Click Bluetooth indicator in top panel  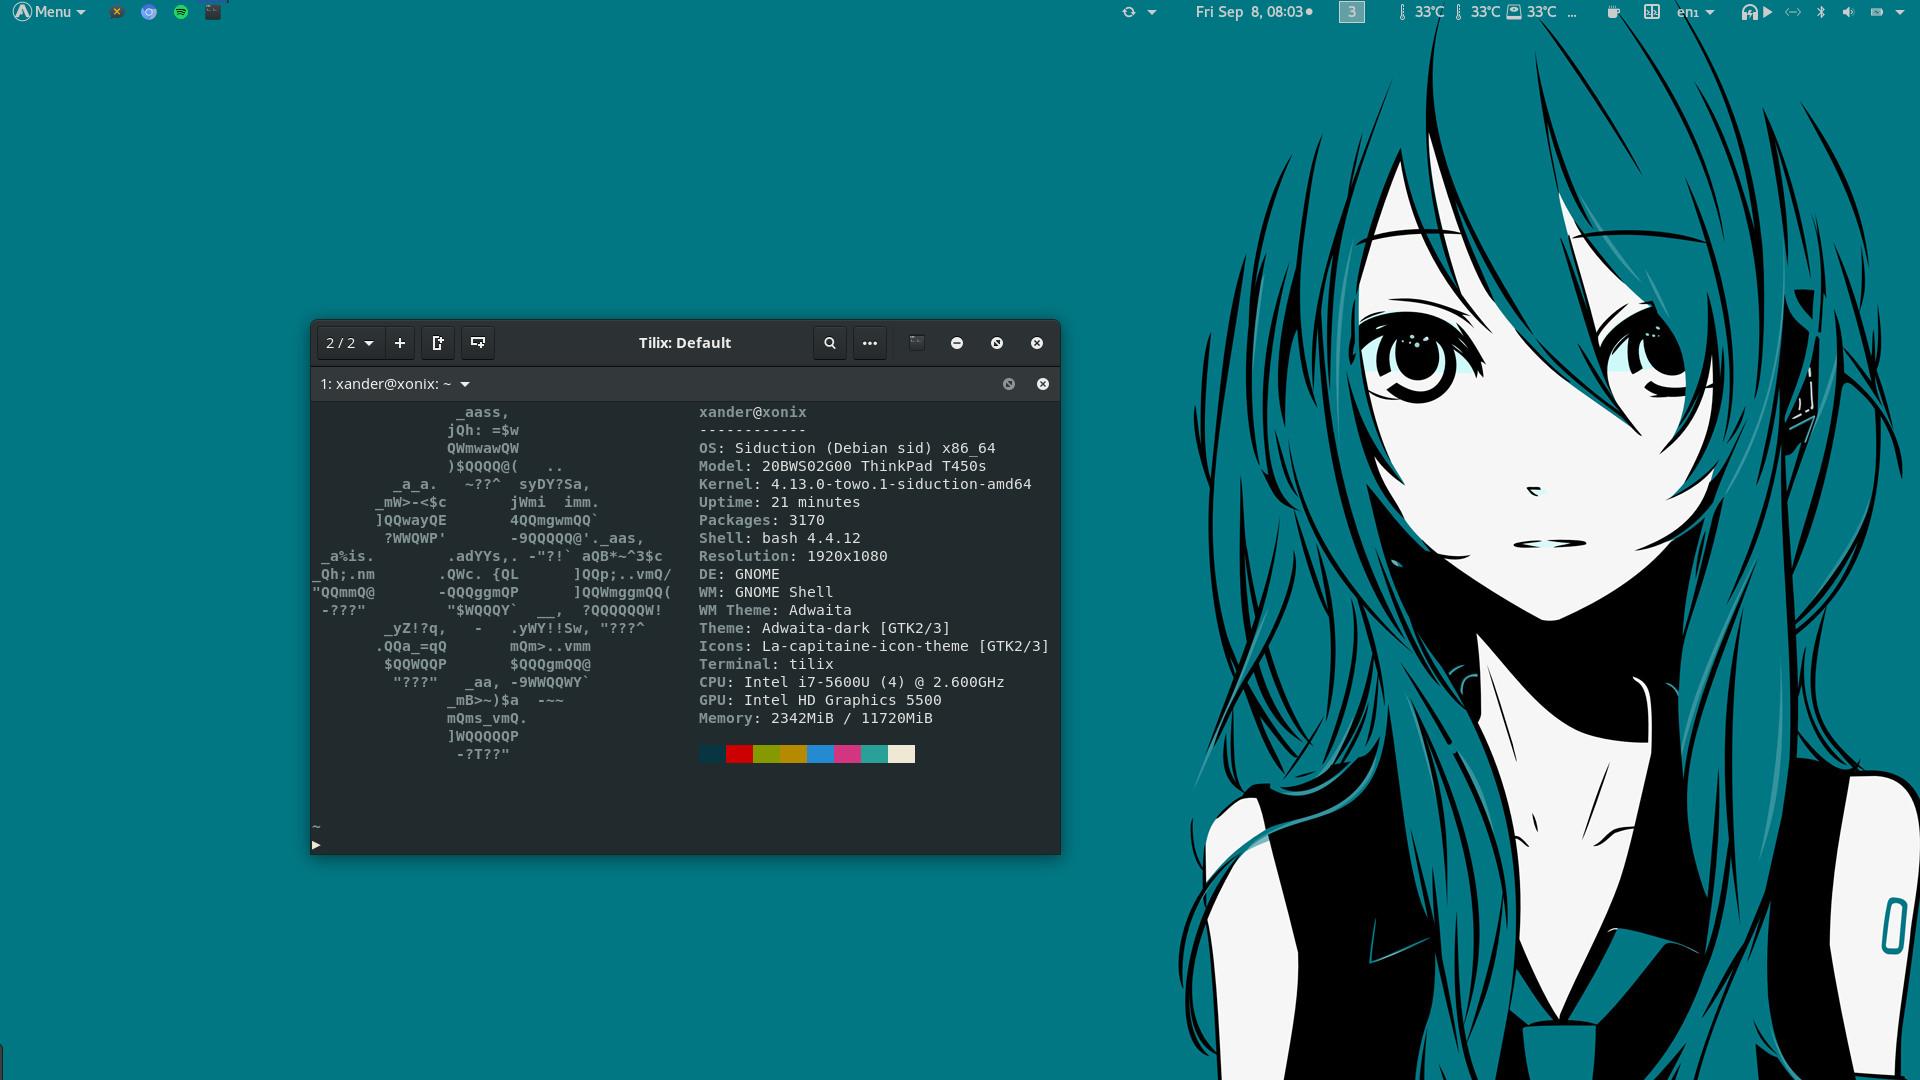coord(1821,12)
